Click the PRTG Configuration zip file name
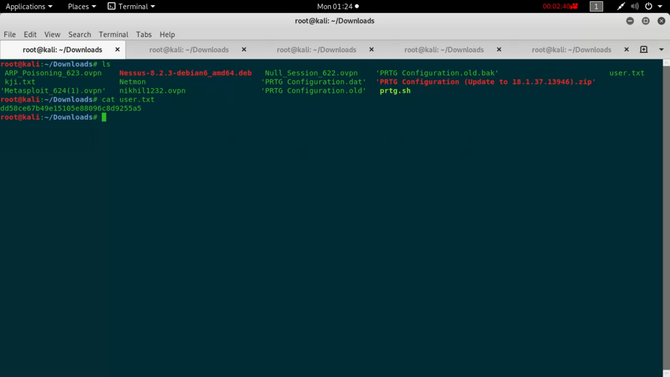Image resolution: width=670 pixels, height=377 pixels. 485,82
